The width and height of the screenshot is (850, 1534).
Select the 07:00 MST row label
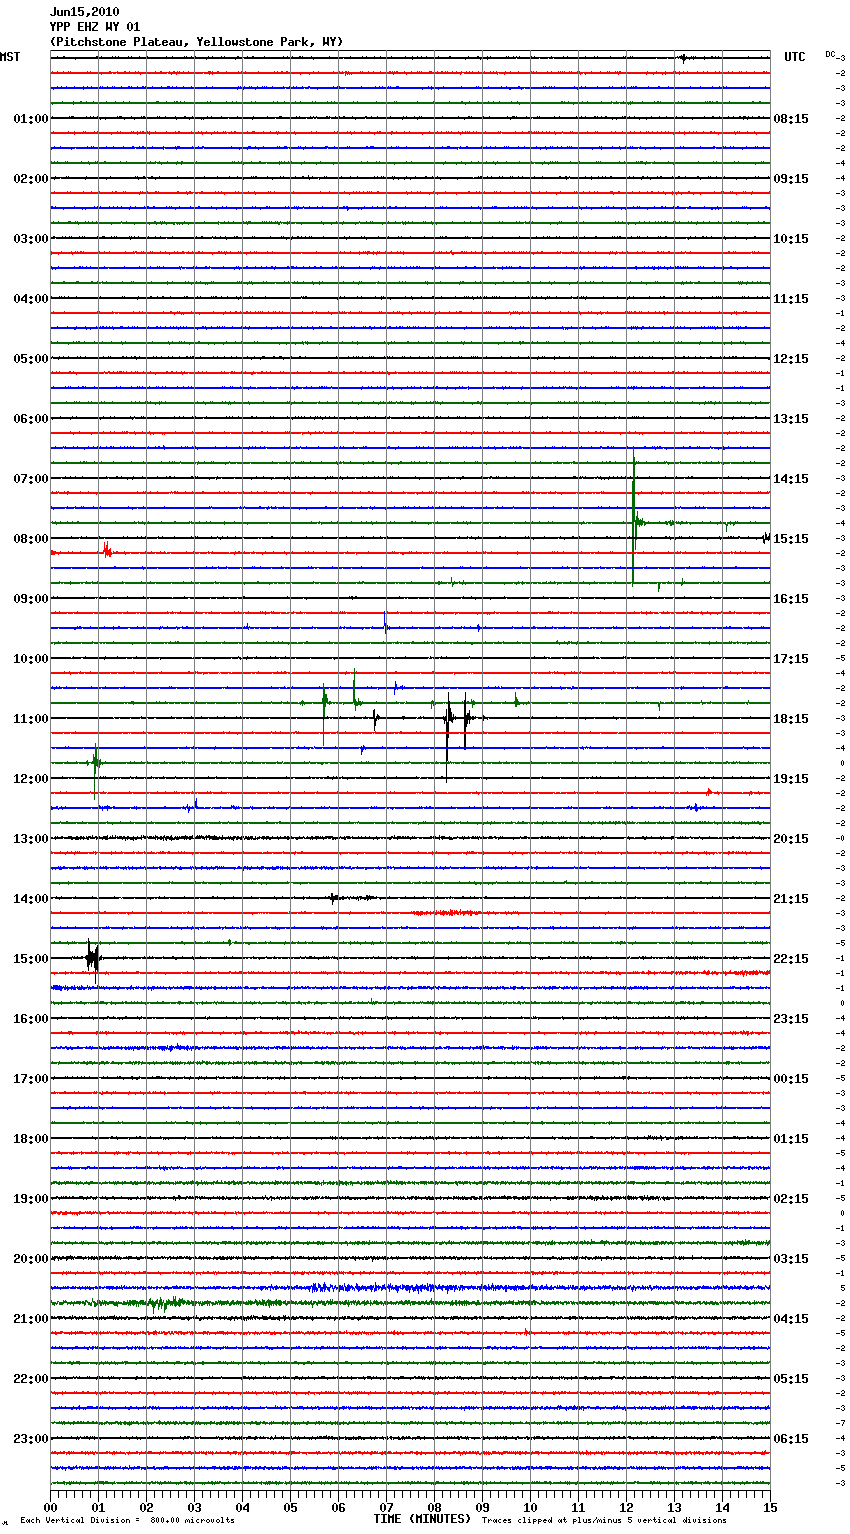coord(31,479)
